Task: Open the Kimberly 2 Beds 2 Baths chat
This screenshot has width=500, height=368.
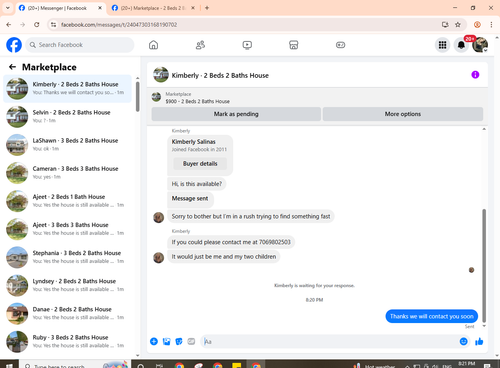Action: (x=67, y=88)
